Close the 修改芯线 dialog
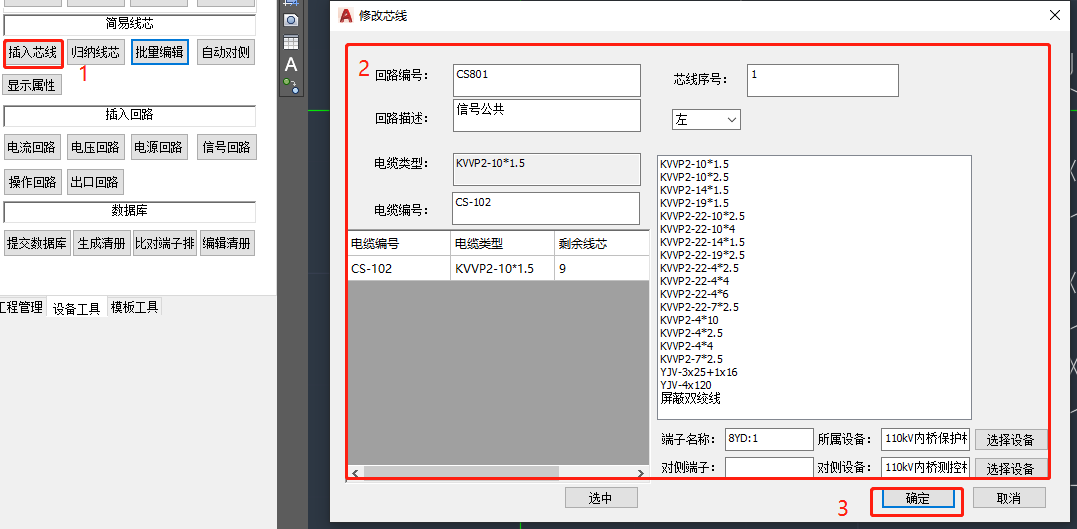 1054,15
